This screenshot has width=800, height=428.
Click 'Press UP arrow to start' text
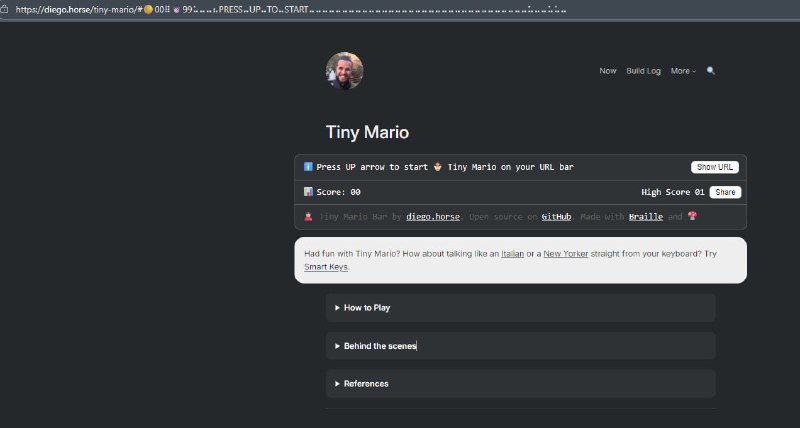(372, 167)
